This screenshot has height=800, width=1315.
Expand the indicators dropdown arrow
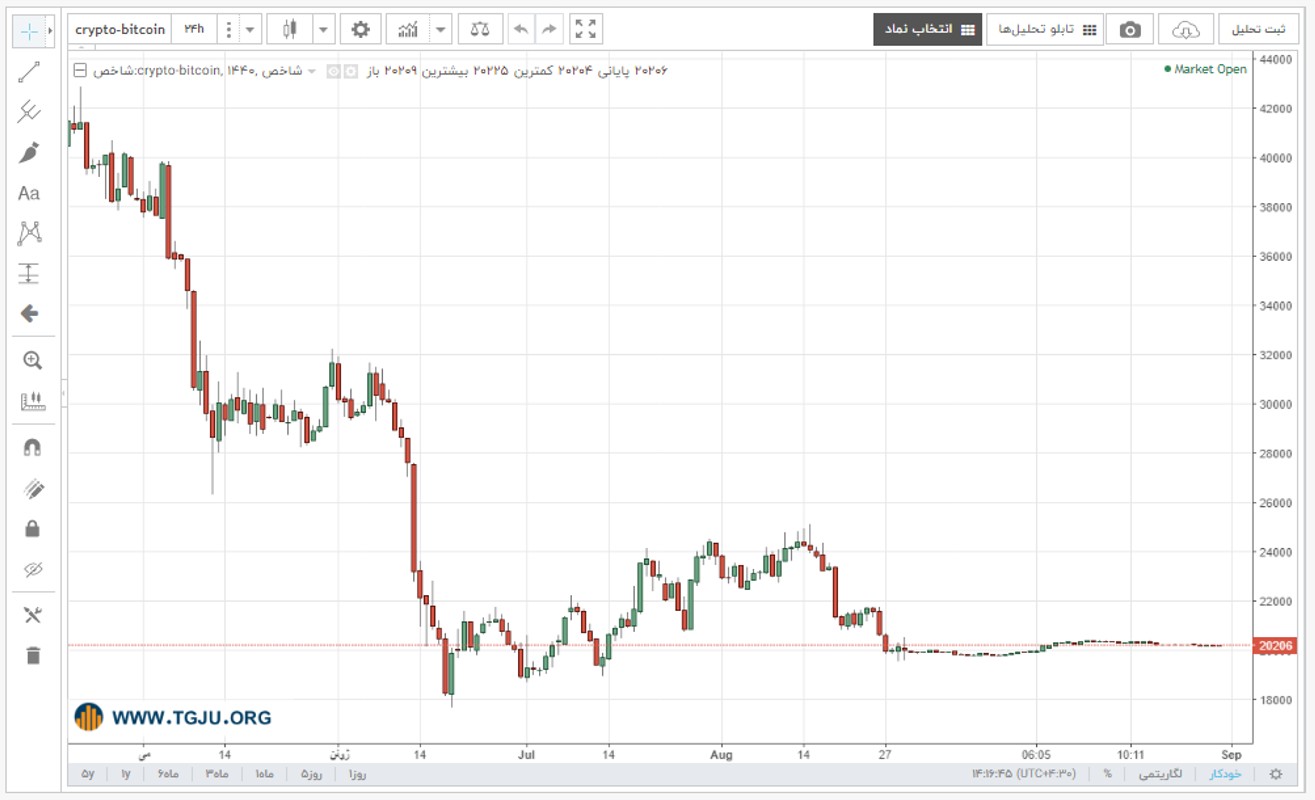pyautogui.click(x=441, y=30)
